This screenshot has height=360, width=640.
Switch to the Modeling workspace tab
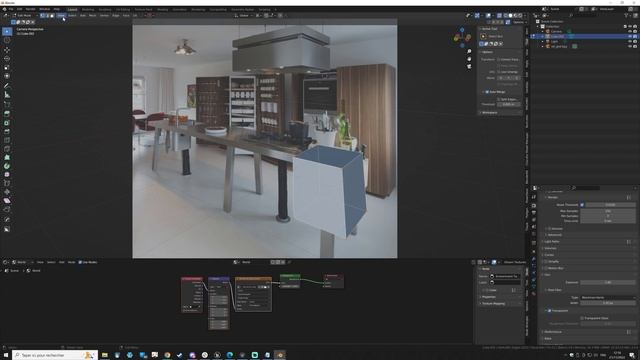click(88, 9)
